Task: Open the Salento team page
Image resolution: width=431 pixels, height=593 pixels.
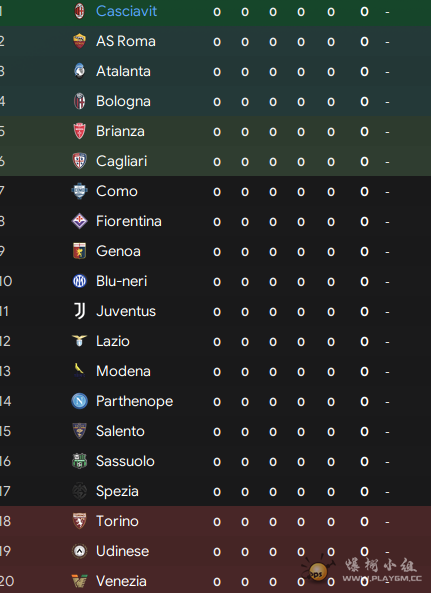Action: point(120,431)
